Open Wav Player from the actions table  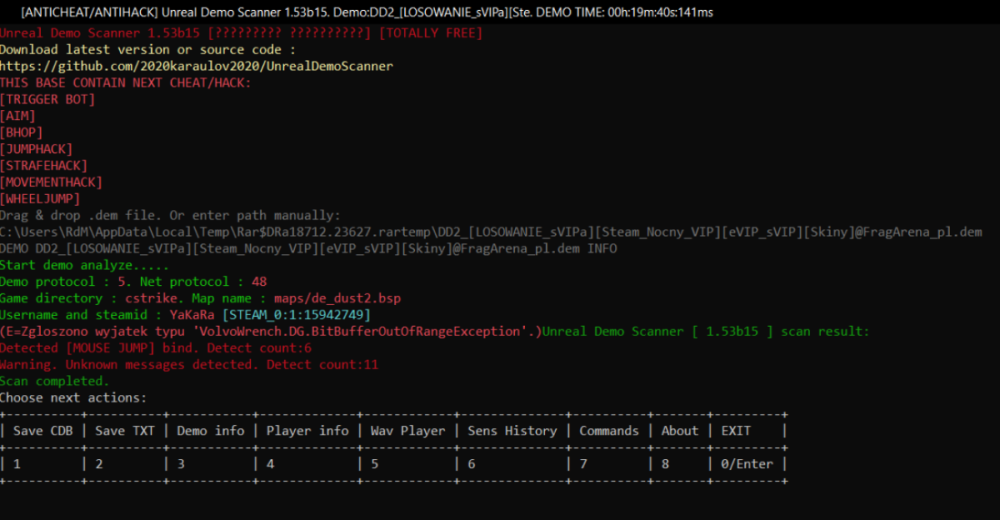[x=408, y=430]
